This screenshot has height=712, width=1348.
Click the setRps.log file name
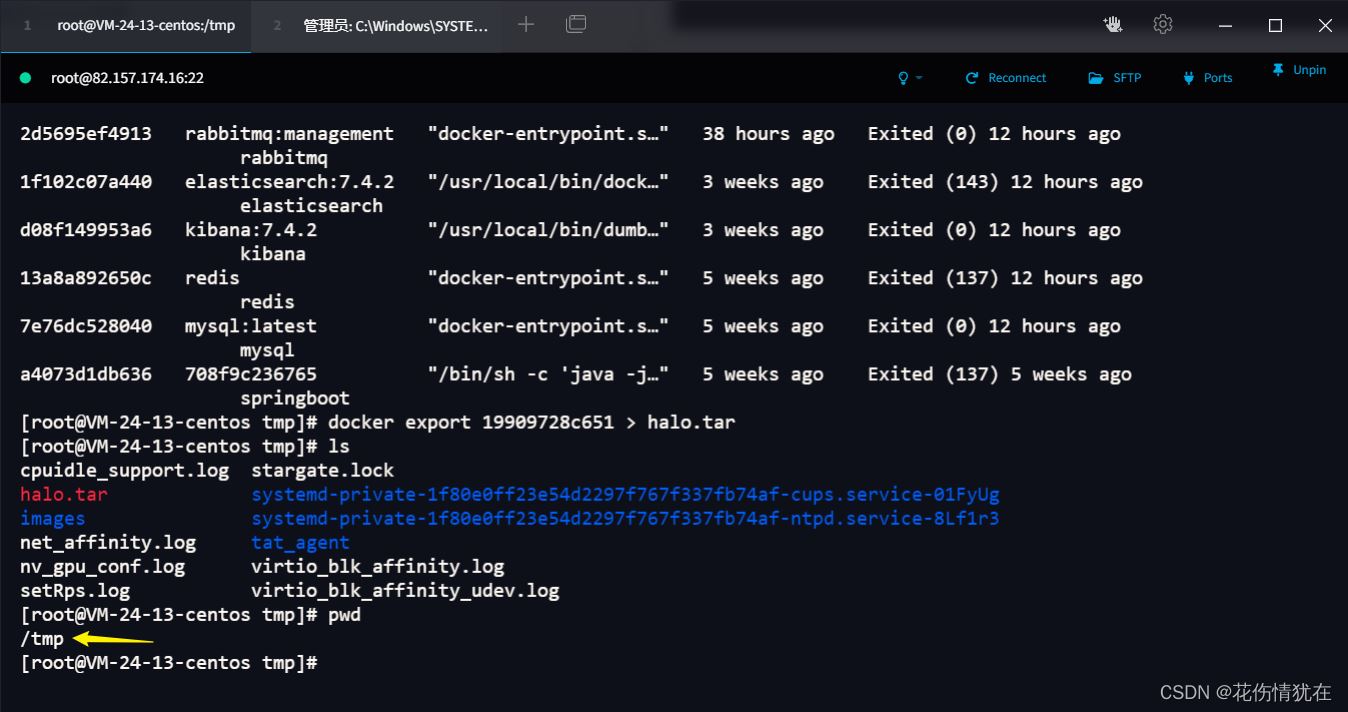pos(75,590)
